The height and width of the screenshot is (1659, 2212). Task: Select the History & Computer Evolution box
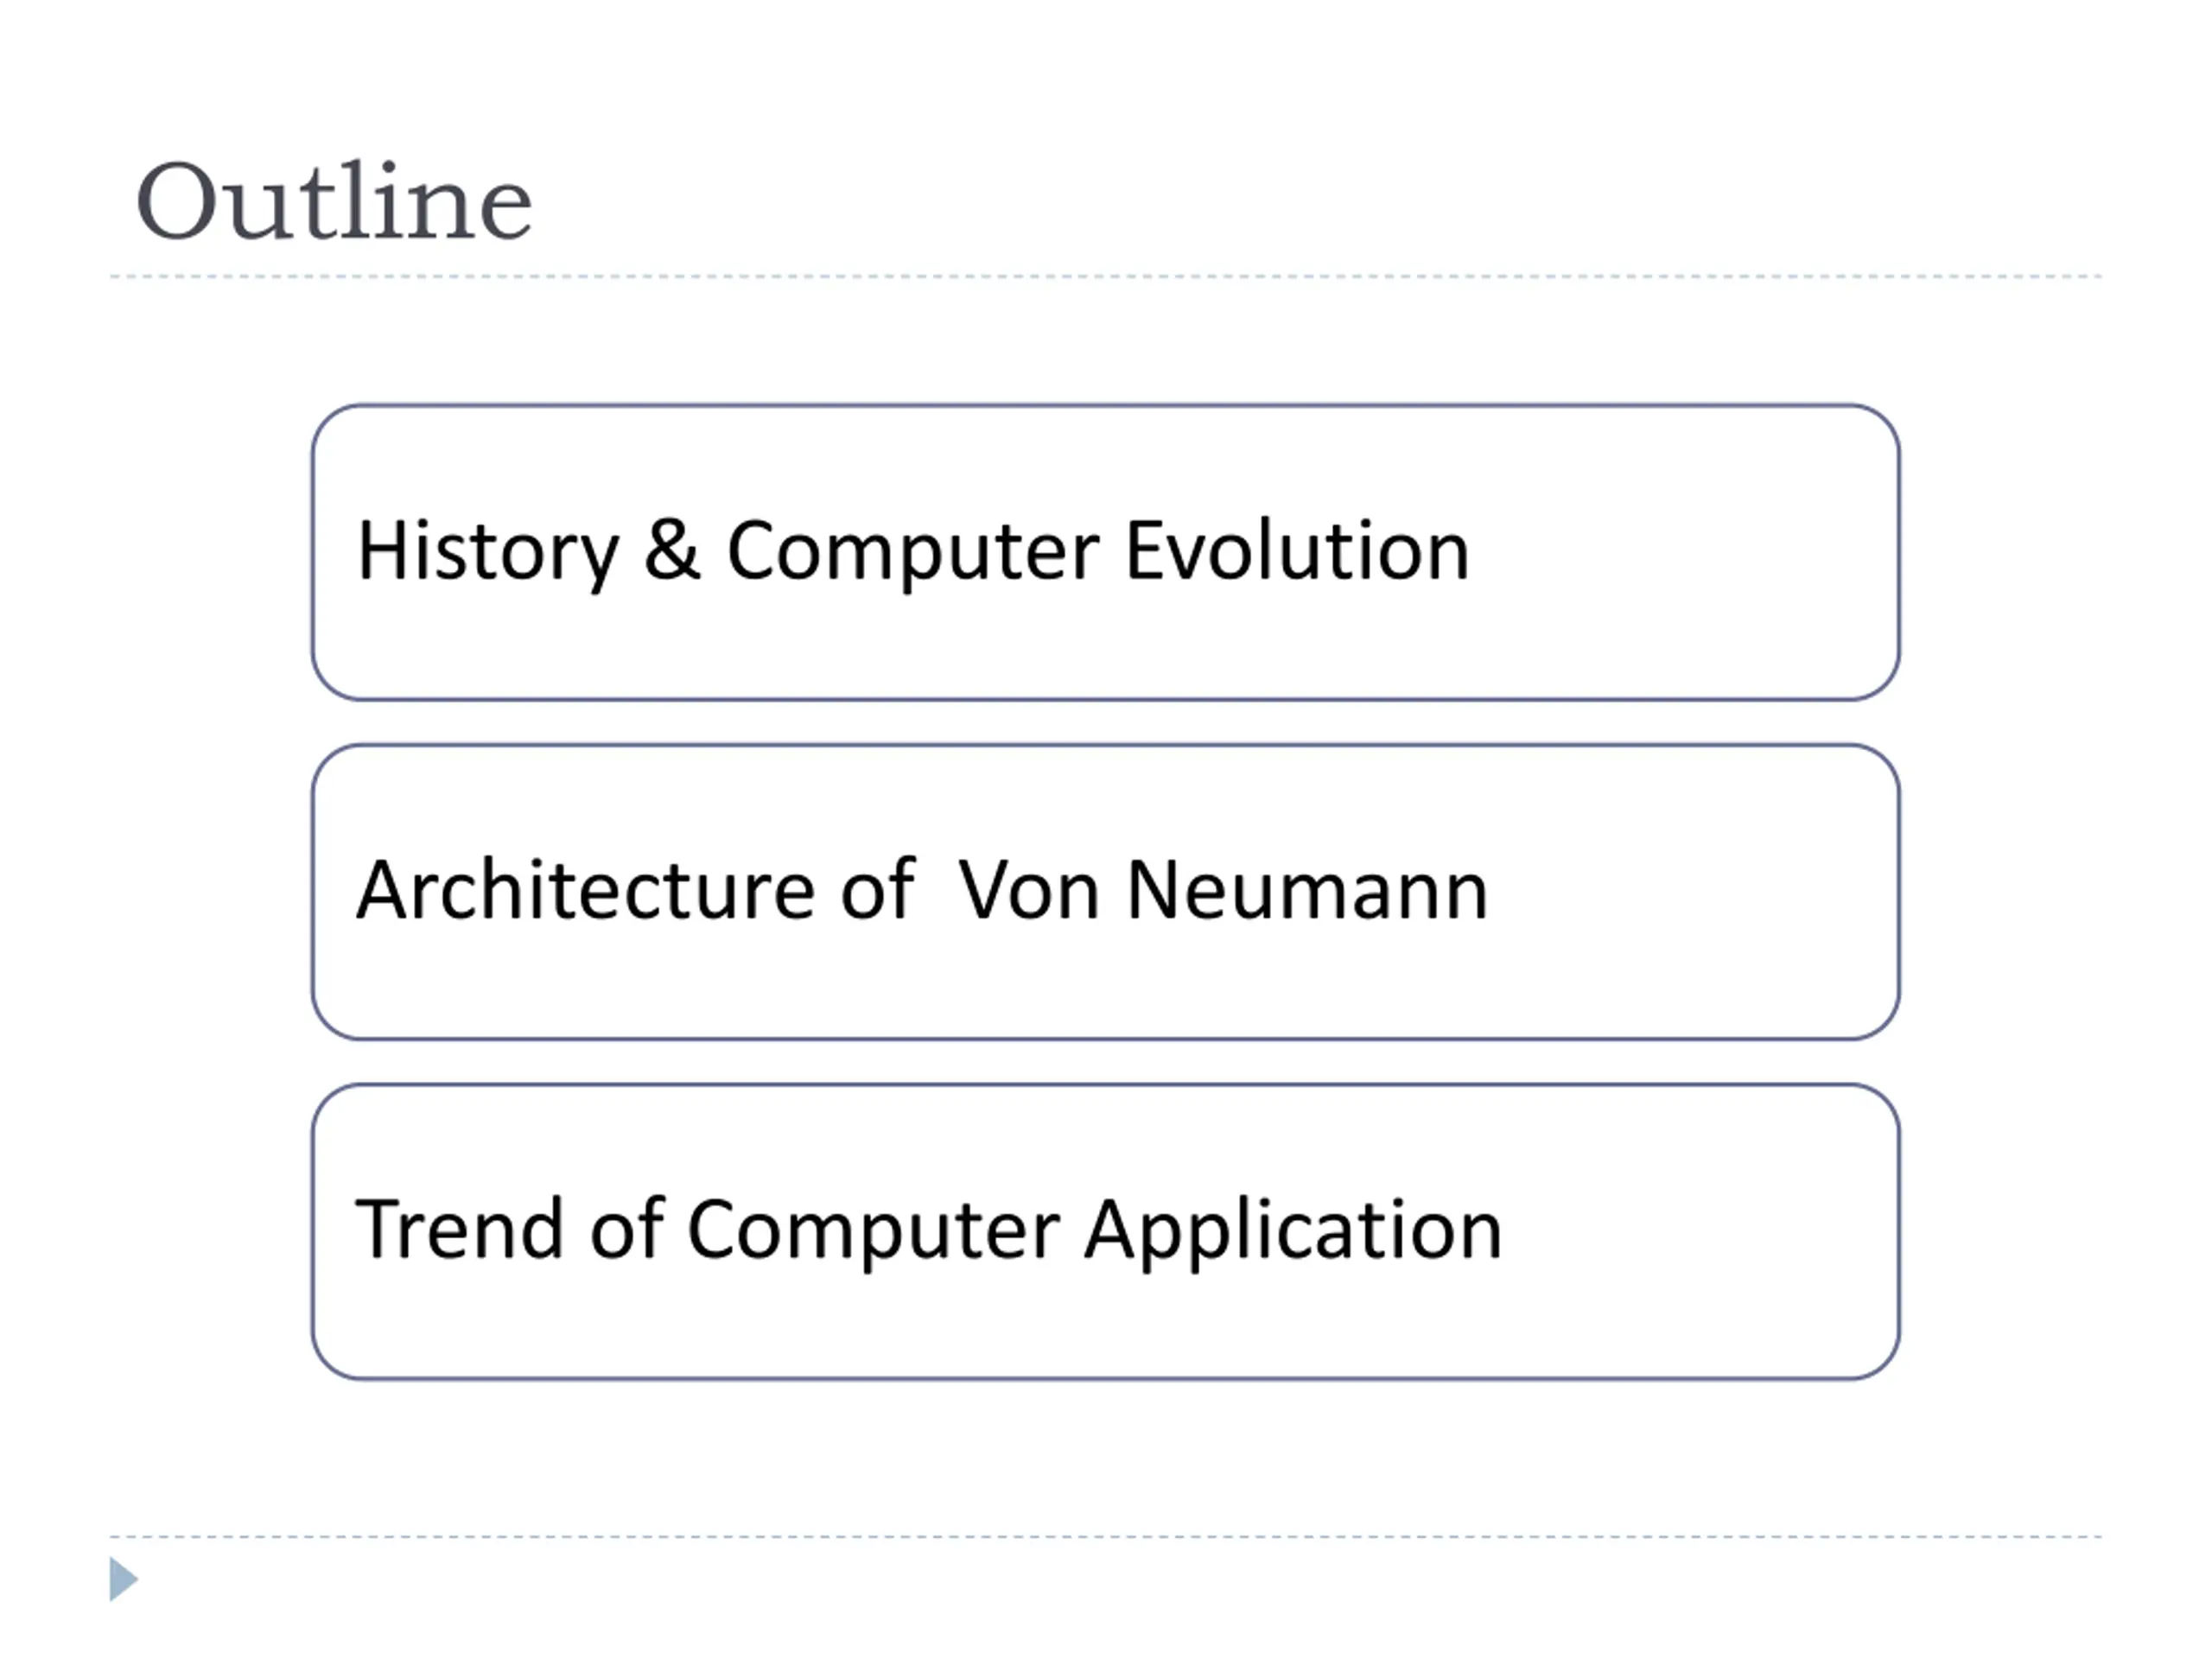(x=1105, y=552)
